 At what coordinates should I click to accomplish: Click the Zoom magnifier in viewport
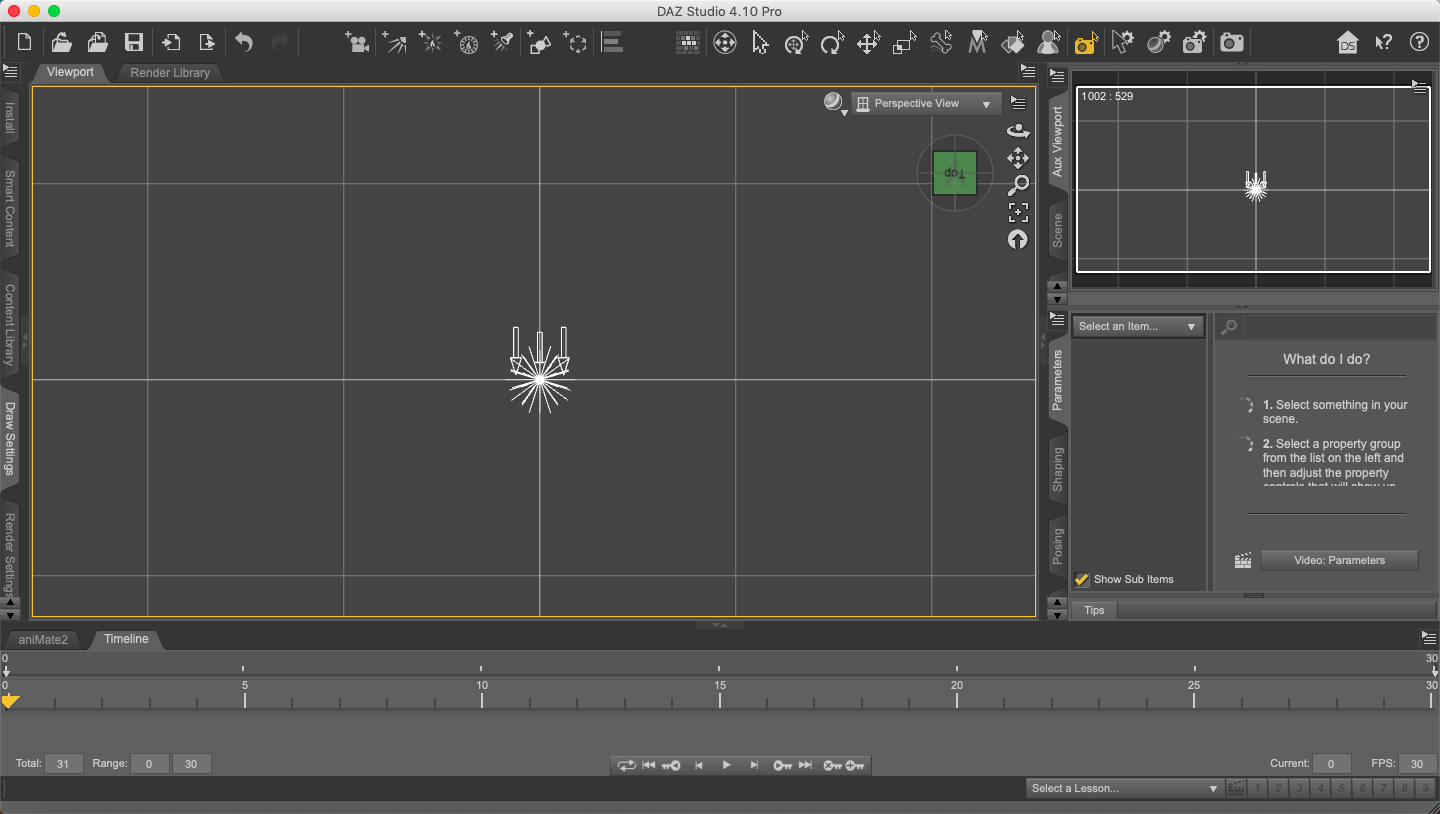click(1018, 185)
